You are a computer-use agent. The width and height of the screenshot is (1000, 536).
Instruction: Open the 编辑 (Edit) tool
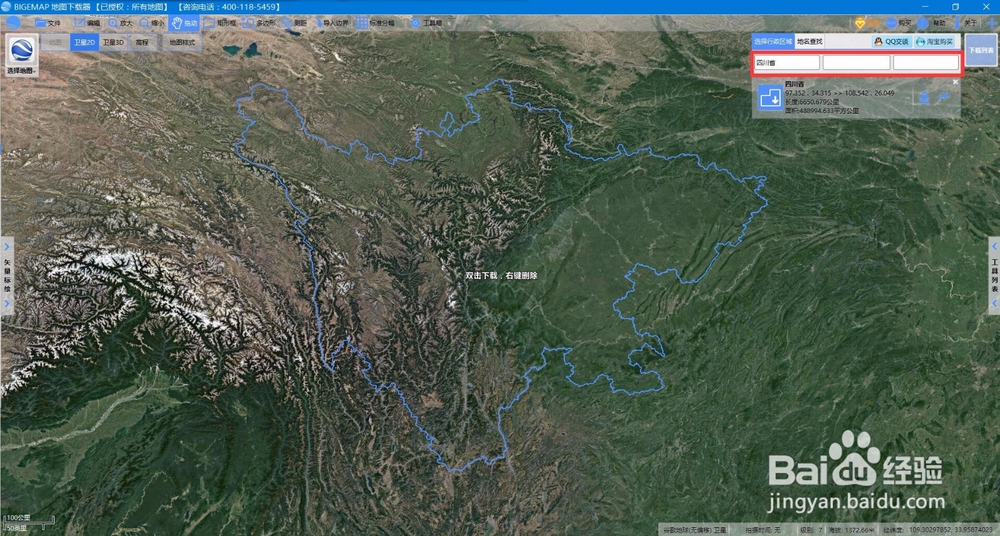click(x=87, y=23)
